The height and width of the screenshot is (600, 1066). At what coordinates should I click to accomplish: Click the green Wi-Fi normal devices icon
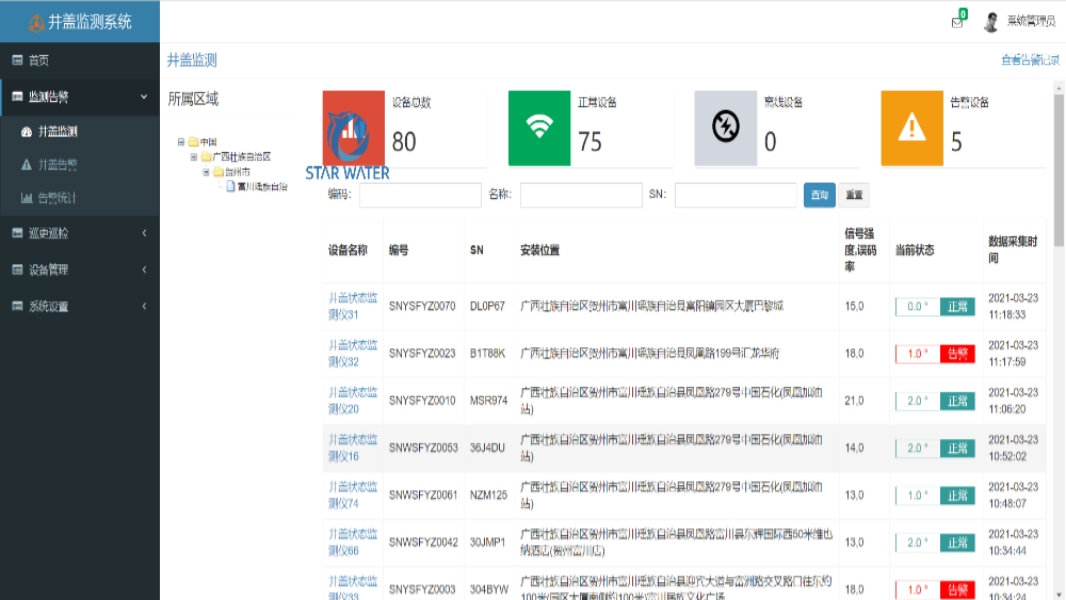click(x=539, y=128)
